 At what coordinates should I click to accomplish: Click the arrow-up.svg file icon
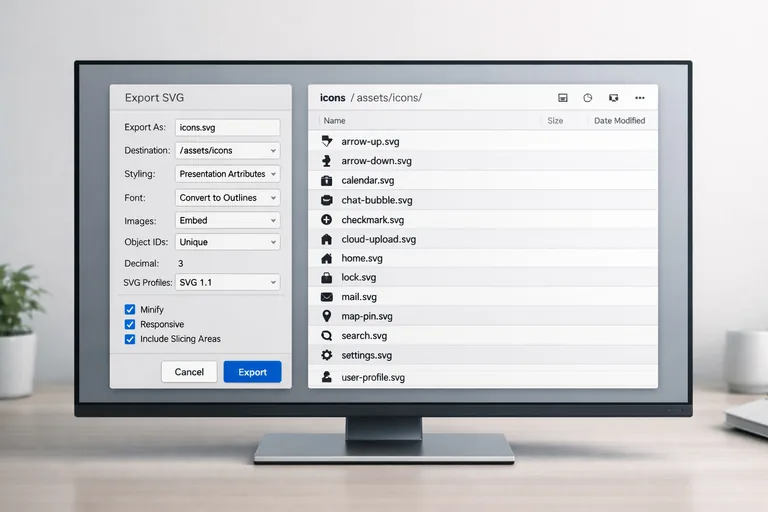pyautogui.click(x=327, y=141)
